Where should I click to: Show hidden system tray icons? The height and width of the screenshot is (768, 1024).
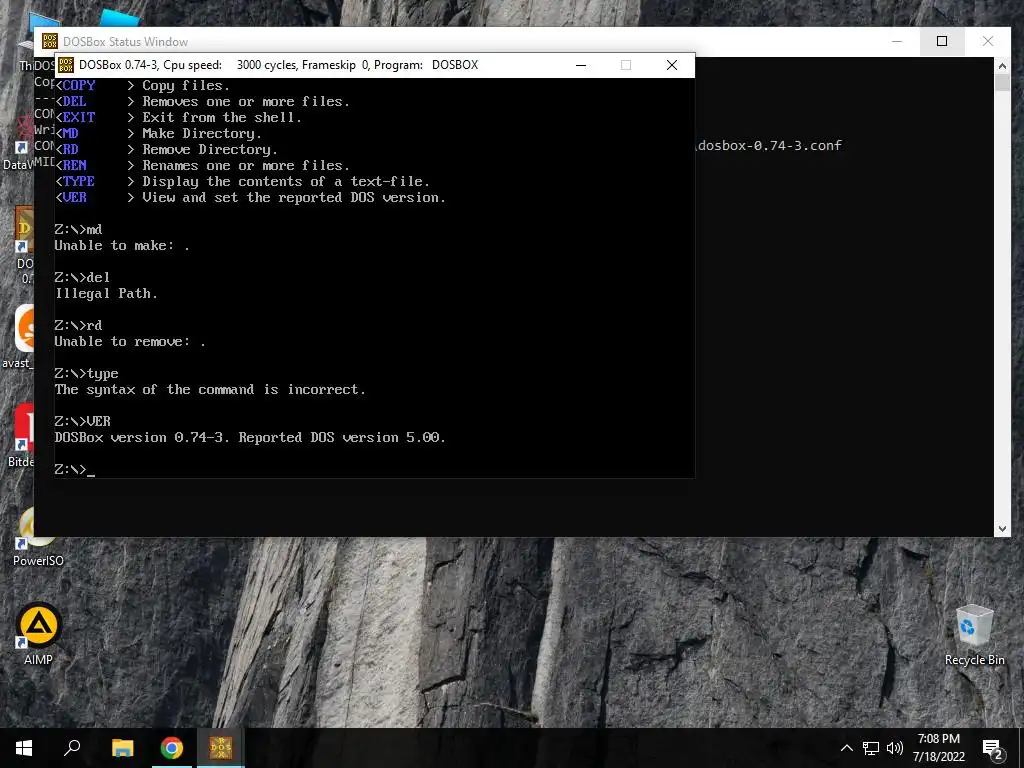tap(846, 748)
